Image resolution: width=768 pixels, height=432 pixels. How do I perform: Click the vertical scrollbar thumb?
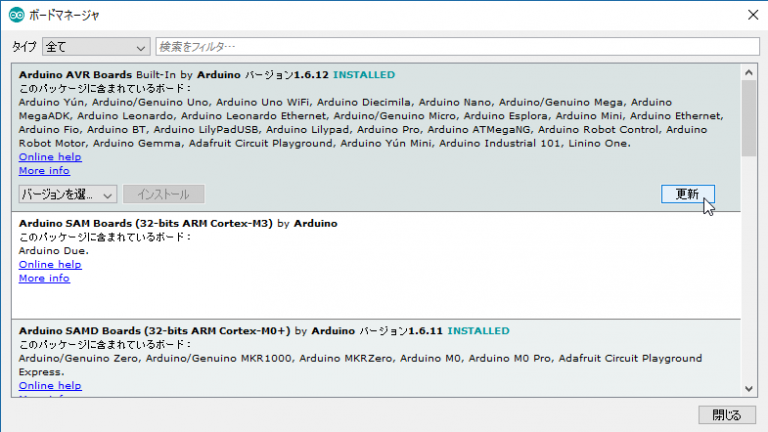point(749,118)
